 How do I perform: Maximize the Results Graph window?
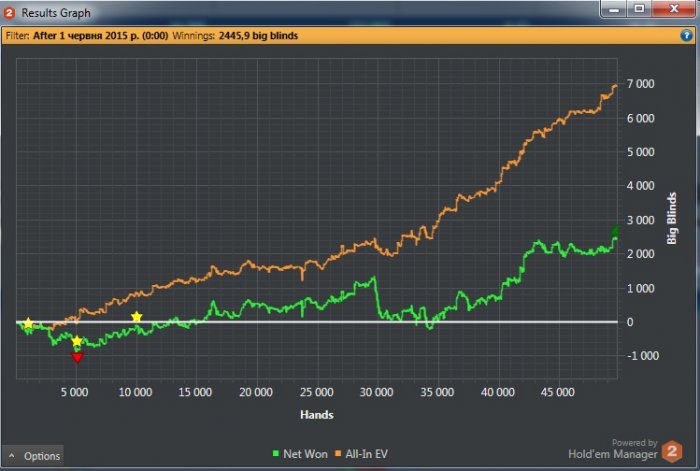coord(639,9)
